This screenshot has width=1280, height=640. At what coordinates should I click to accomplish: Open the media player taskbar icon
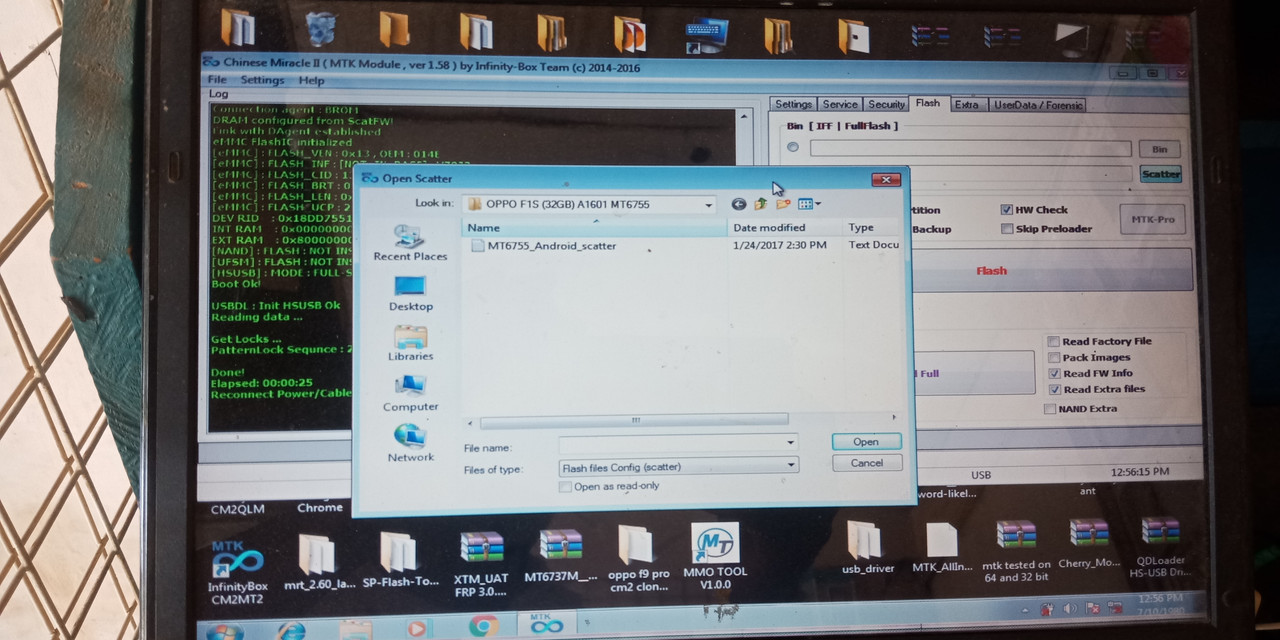click(x=416, y=628)
